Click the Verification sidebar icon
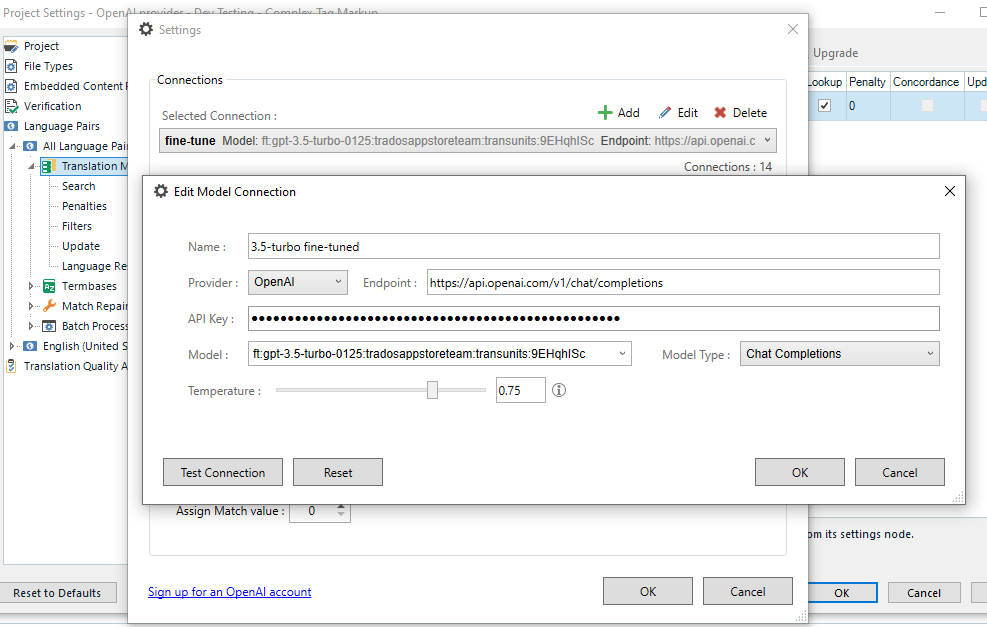Screen dimensions: 987x627 point(12,105)
